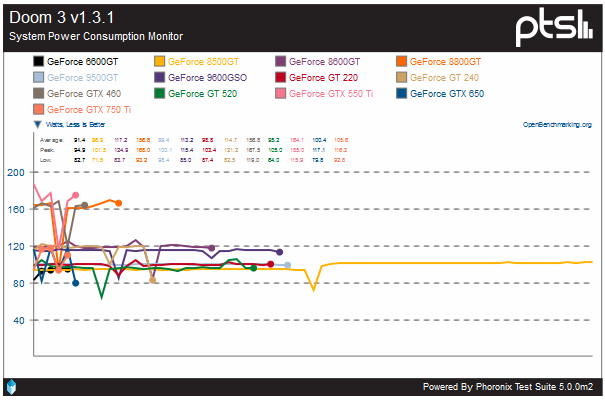Screen dimensions: 605x400
Task: Select the GeForce GT 220 legend label
Action: click(323, 78)
